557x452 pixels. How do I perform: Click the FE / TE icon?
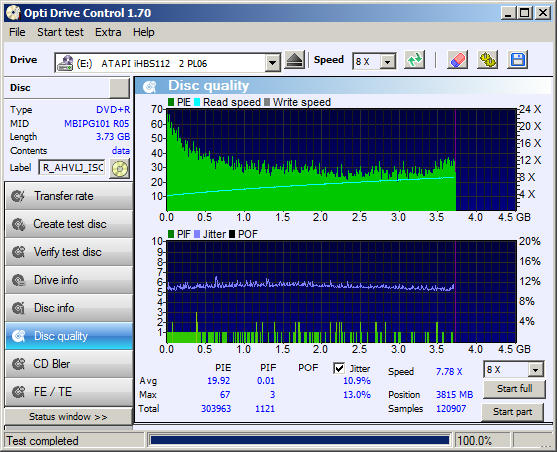(x=18, y=392)
